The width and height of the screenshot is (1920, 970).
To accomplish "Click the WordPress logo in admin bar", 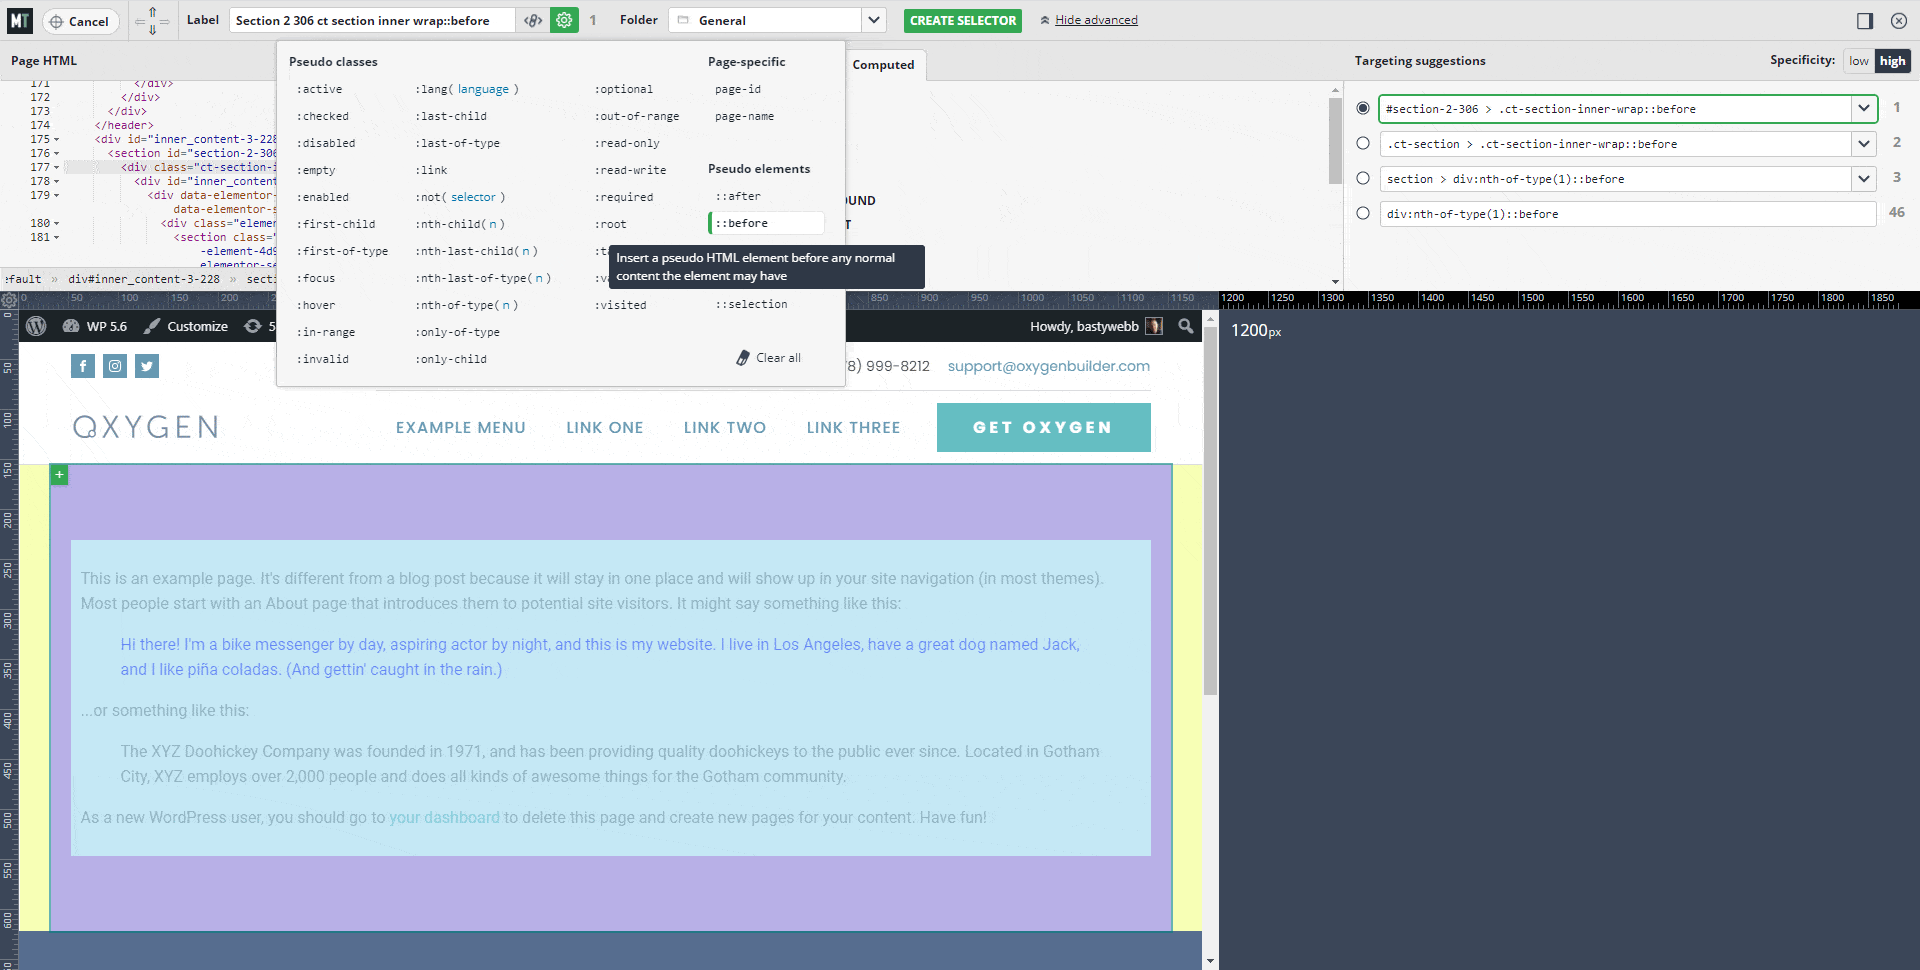I will pyautogui.click(x=36, y=326).
